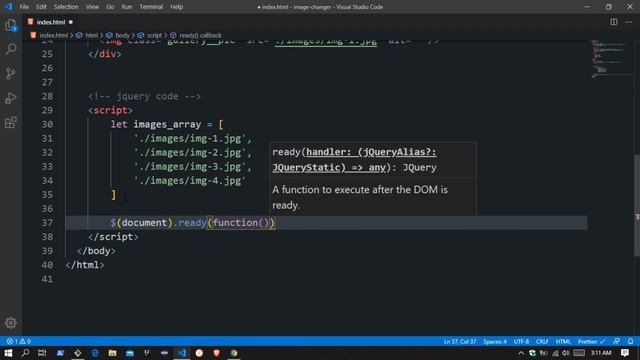Change file encoding via UTF-8
Image resolution: width=640 pixels, height=360 pixels.
click(x=521, y=341)
